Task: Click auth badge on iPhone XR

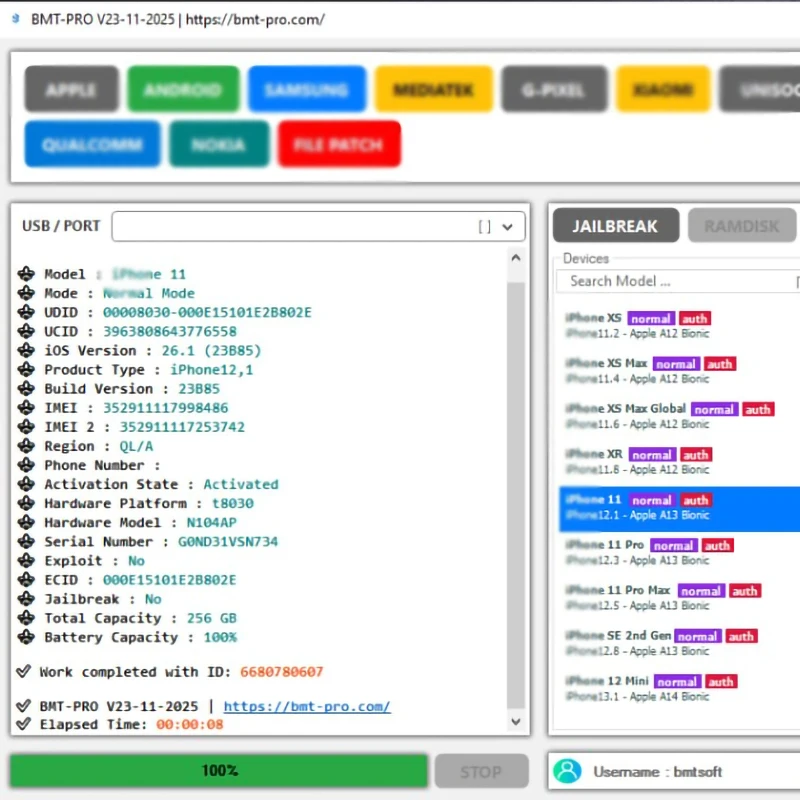Action: coord(696,455)
